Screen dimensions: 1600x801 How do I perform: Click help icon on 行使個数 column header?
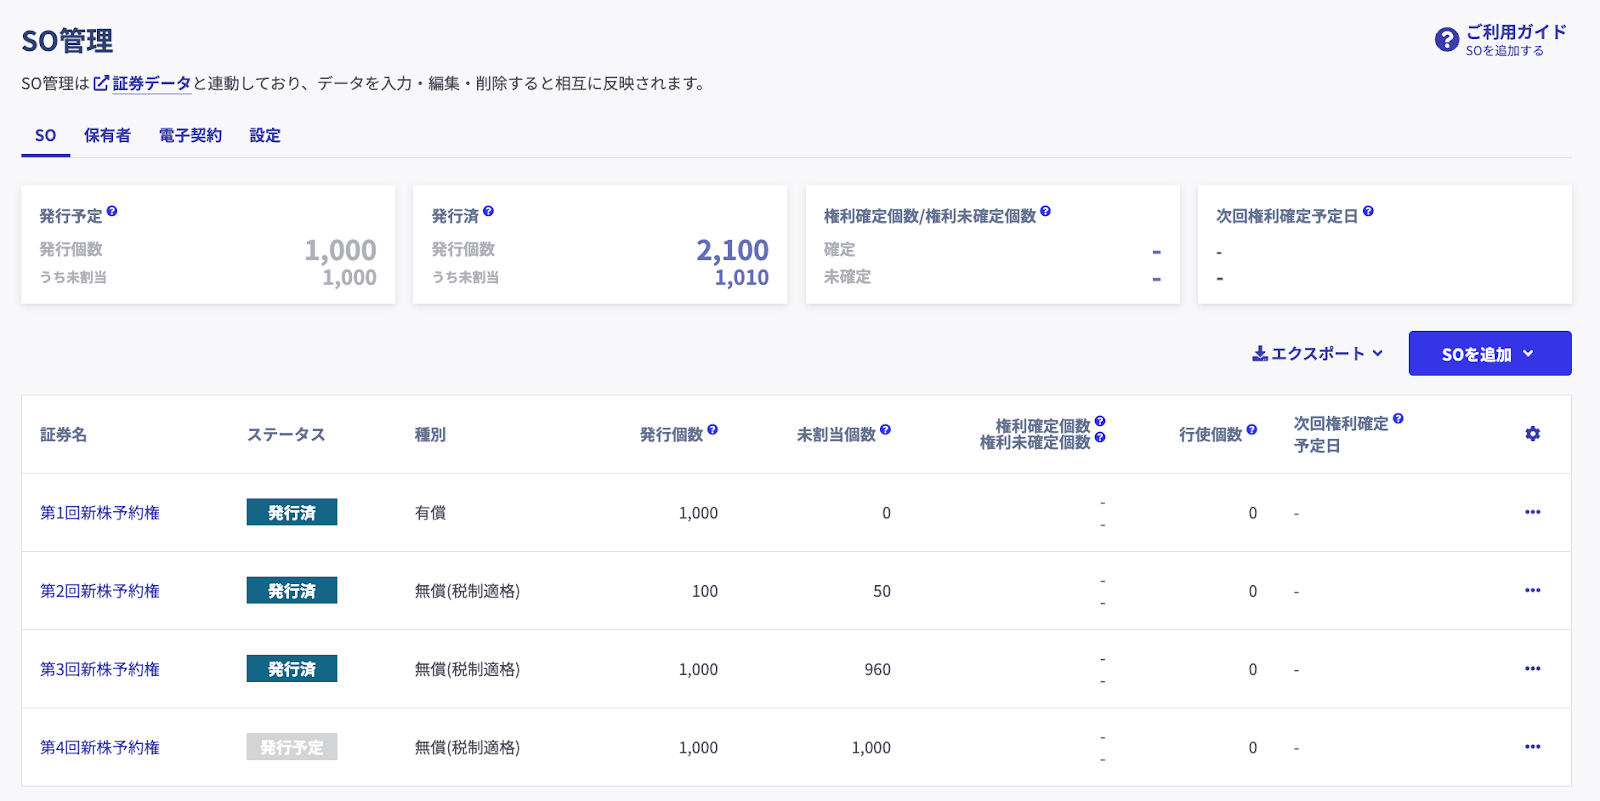coord(1251,430)
